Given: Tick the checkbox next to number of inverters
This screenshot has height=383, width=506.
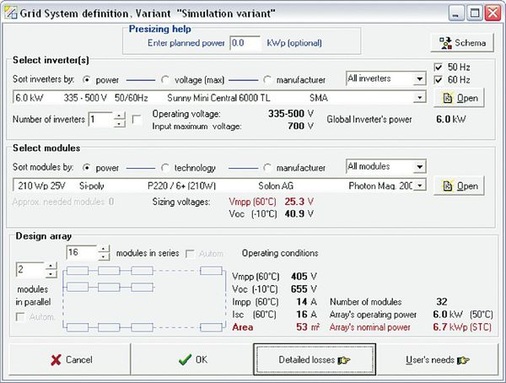Looking at the screenshot, I should [x=137, y=119].
